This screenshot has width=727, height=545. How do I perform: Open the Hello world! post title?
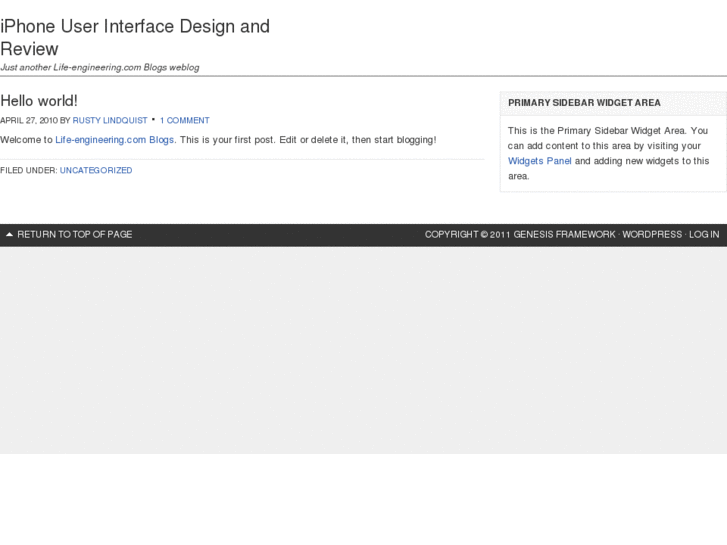(x=39, y=101)
